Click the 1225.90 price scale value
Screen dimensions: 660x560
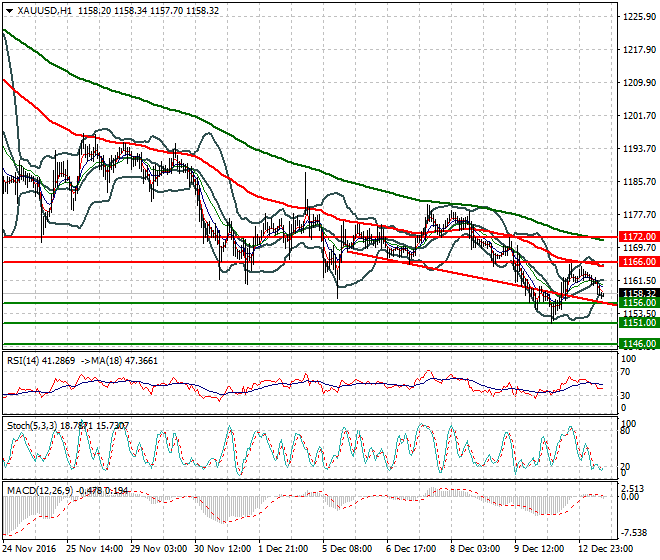(x=639, y=16)
